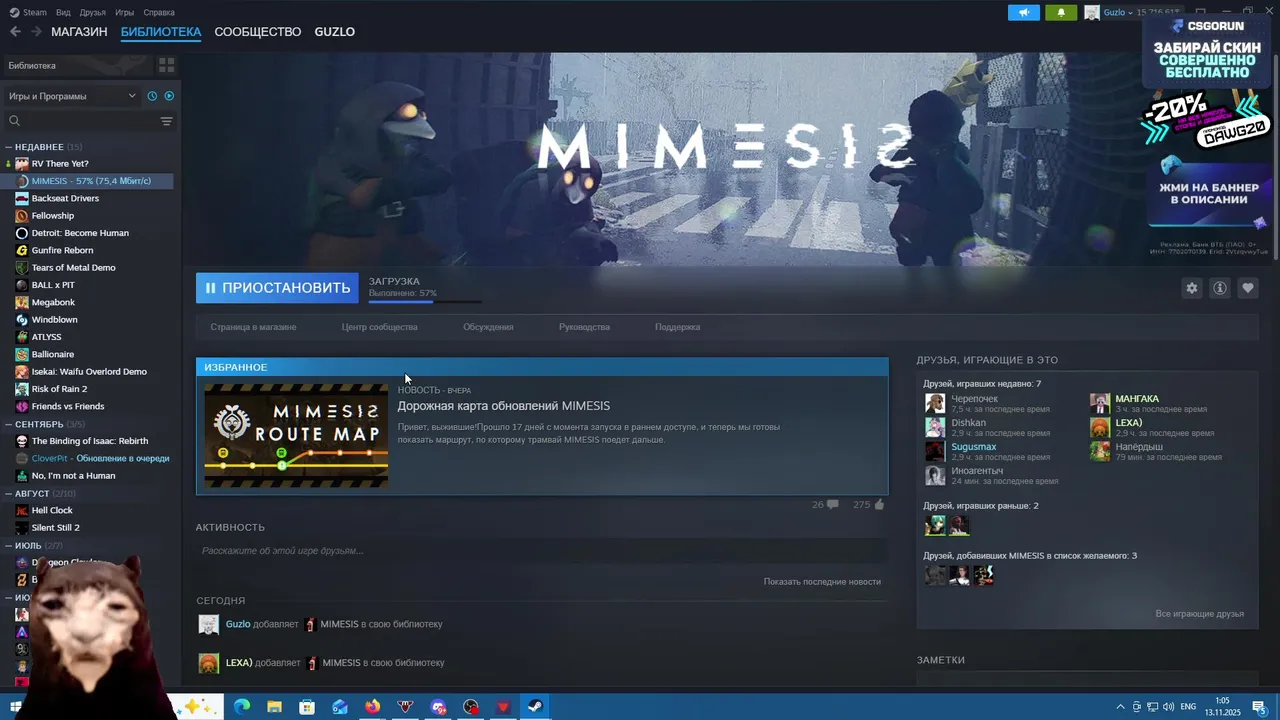Open the Steam menu
1280x720 pixels.
point(28,12)
